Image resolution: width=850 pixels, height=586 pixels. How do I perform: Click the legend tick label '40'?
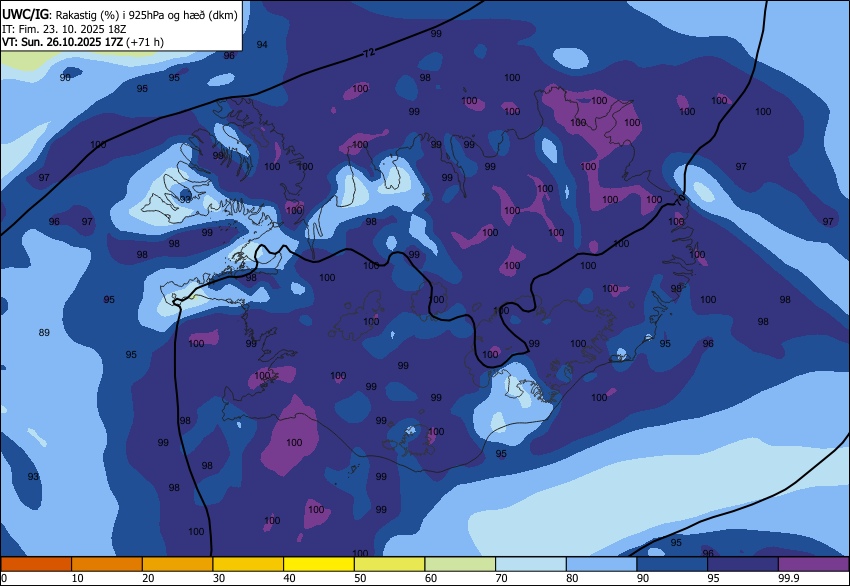(x=289, y=578)
